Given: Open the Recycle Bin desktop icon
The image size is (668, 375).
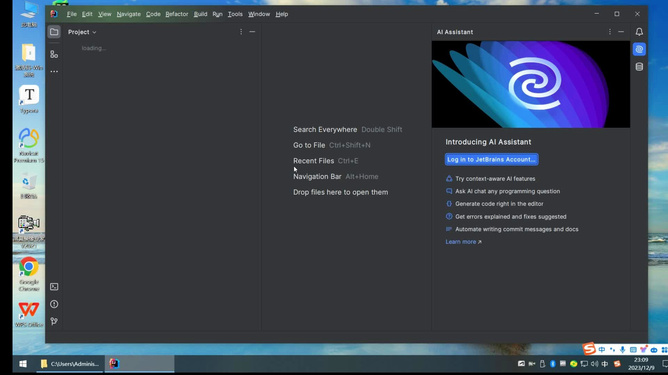Looking at the screenshot, I should (x=29, y=187).
